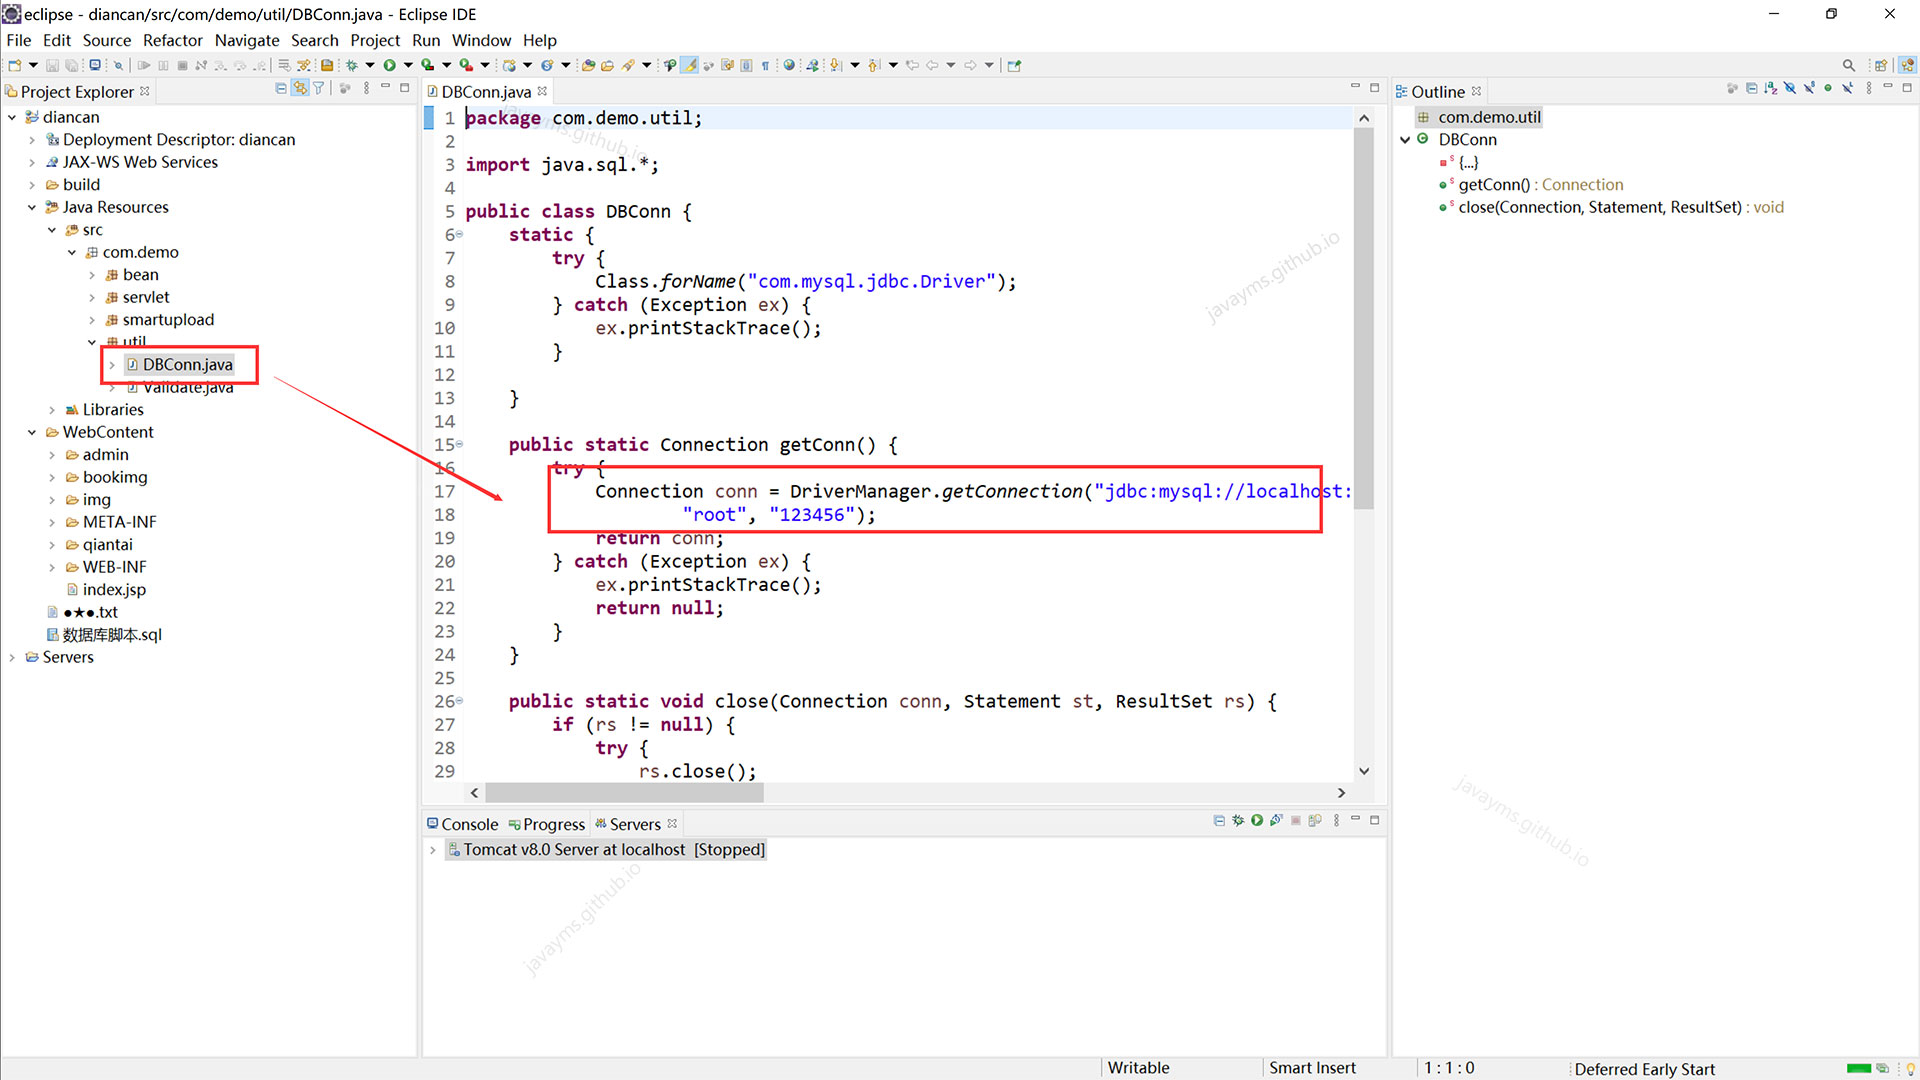Viewport: 1920px width, 1080px height.
Task: Open the Navigate menu
Action: (x=247, y=40)
